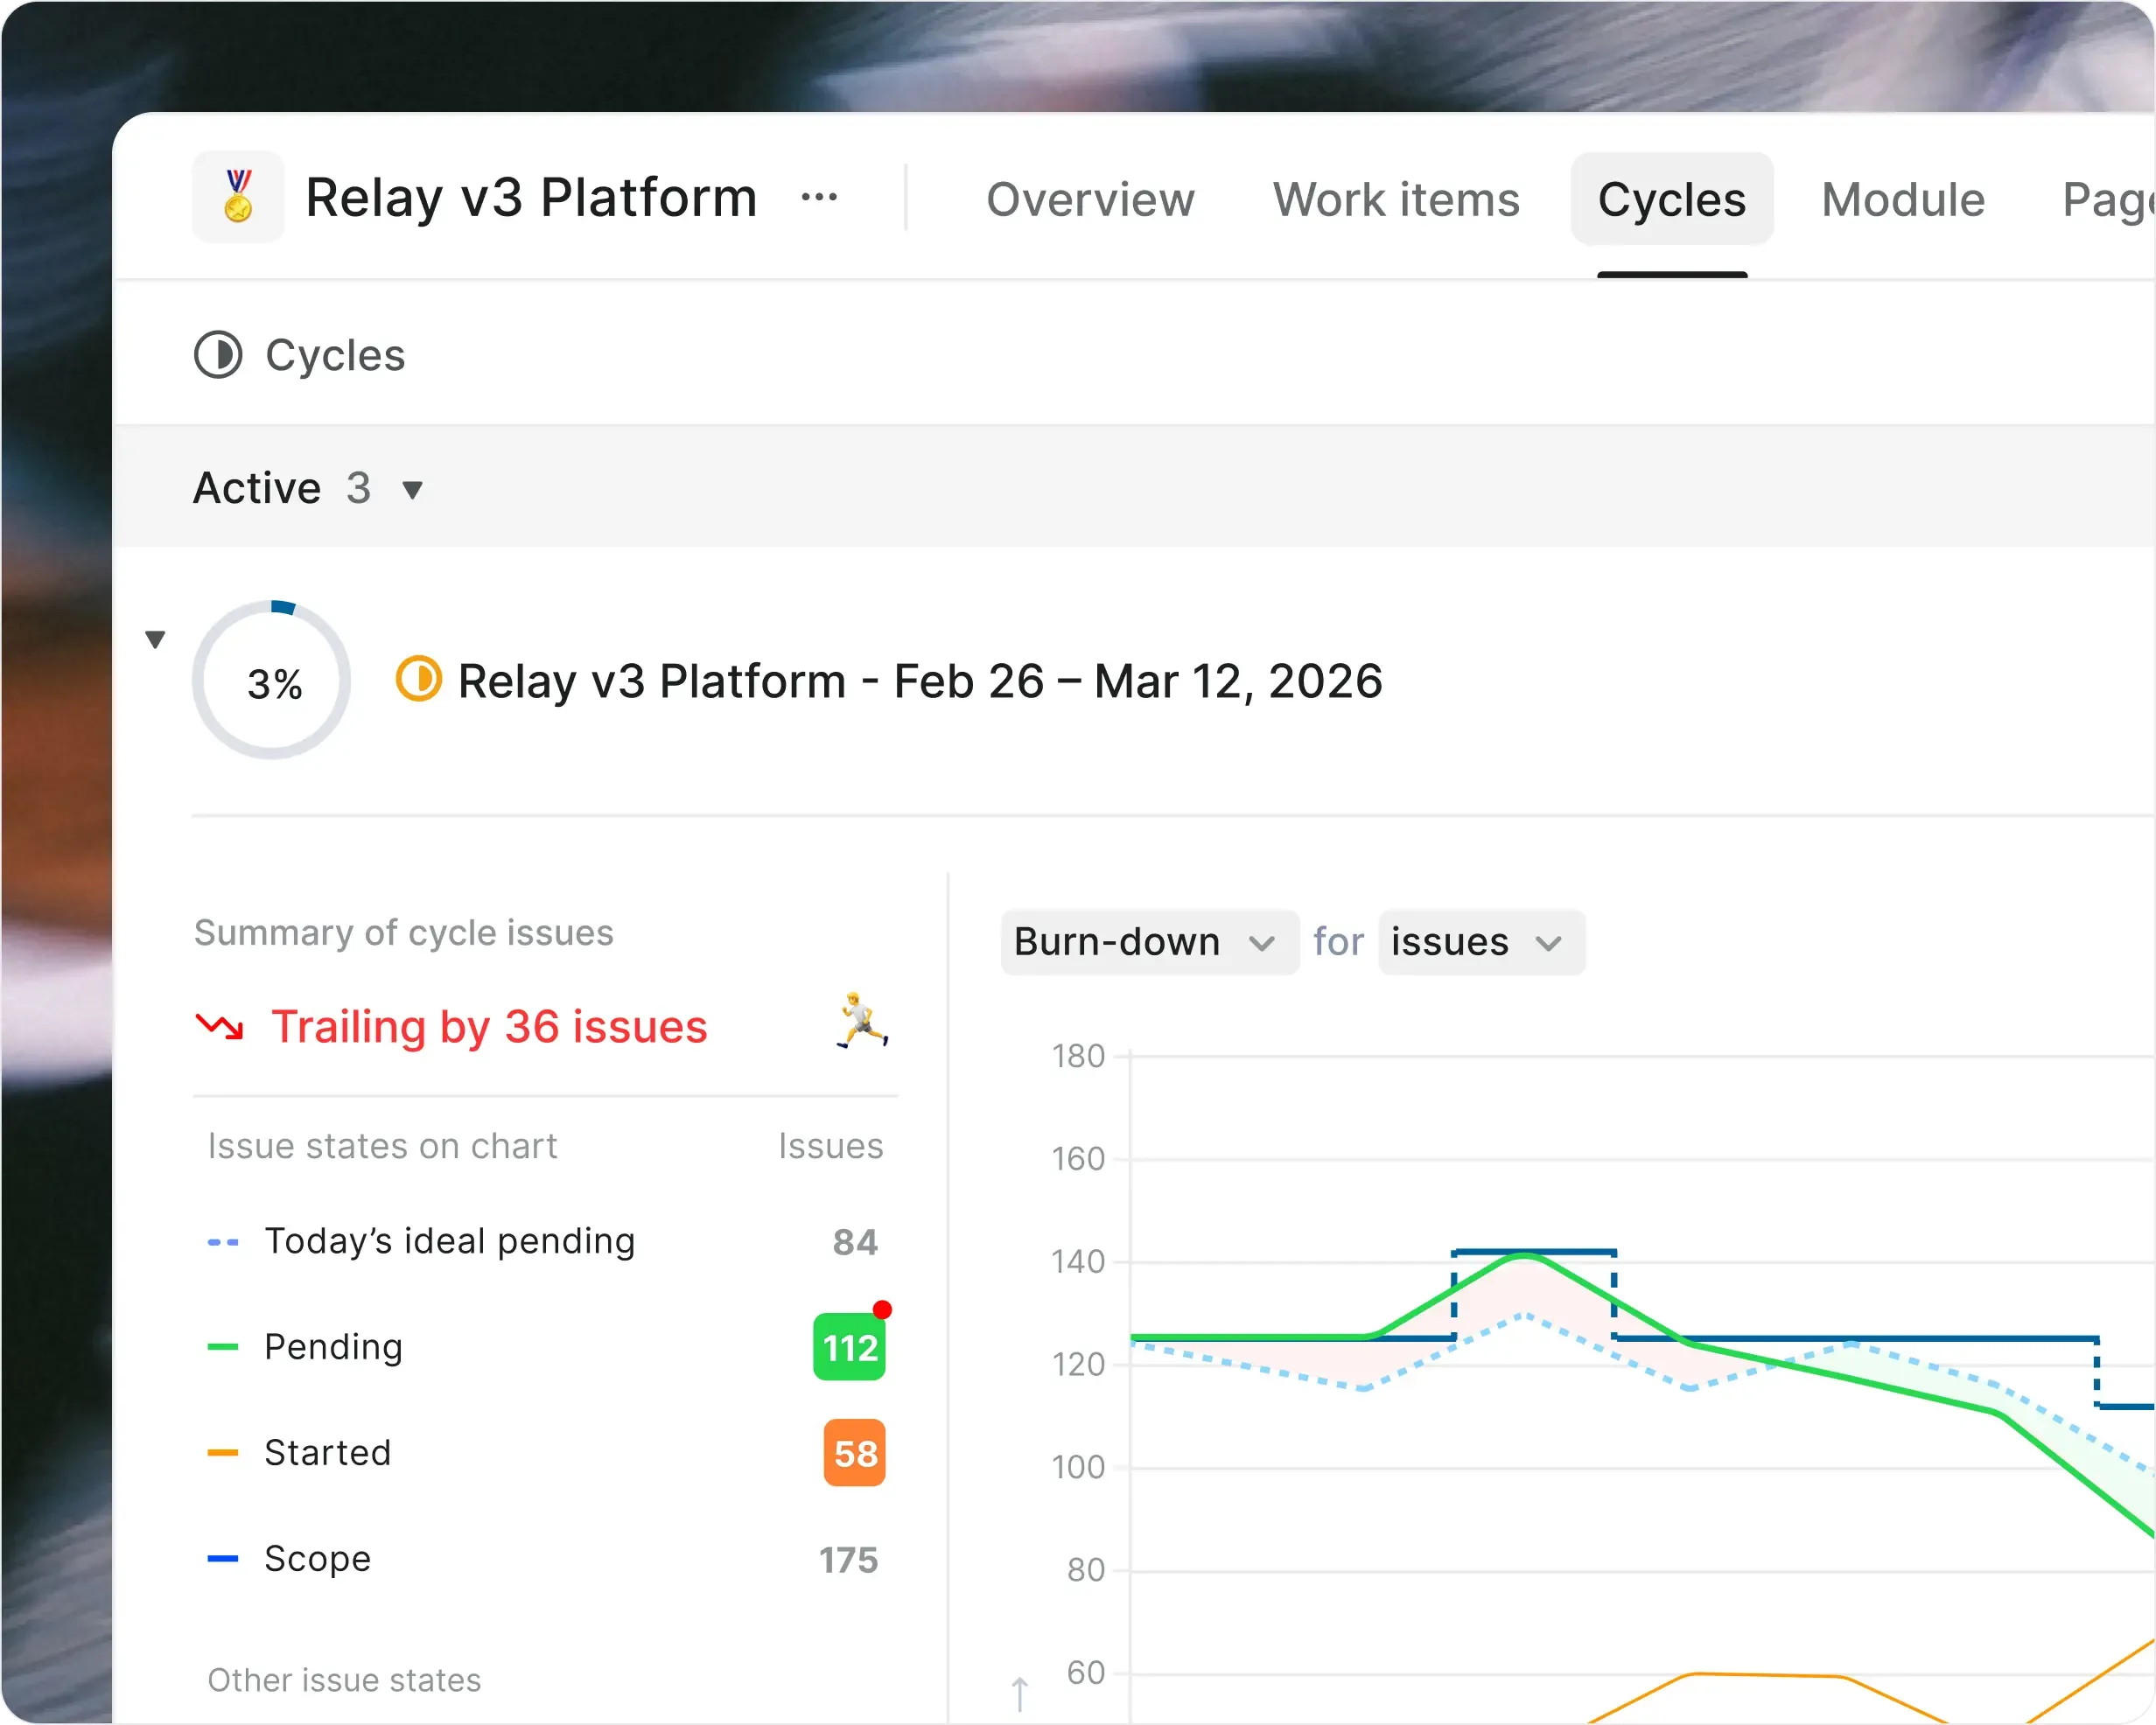Viewport: 2156px width, 1725px height.
Task: Click the medal project icon
Action: (x=238, y=197)
